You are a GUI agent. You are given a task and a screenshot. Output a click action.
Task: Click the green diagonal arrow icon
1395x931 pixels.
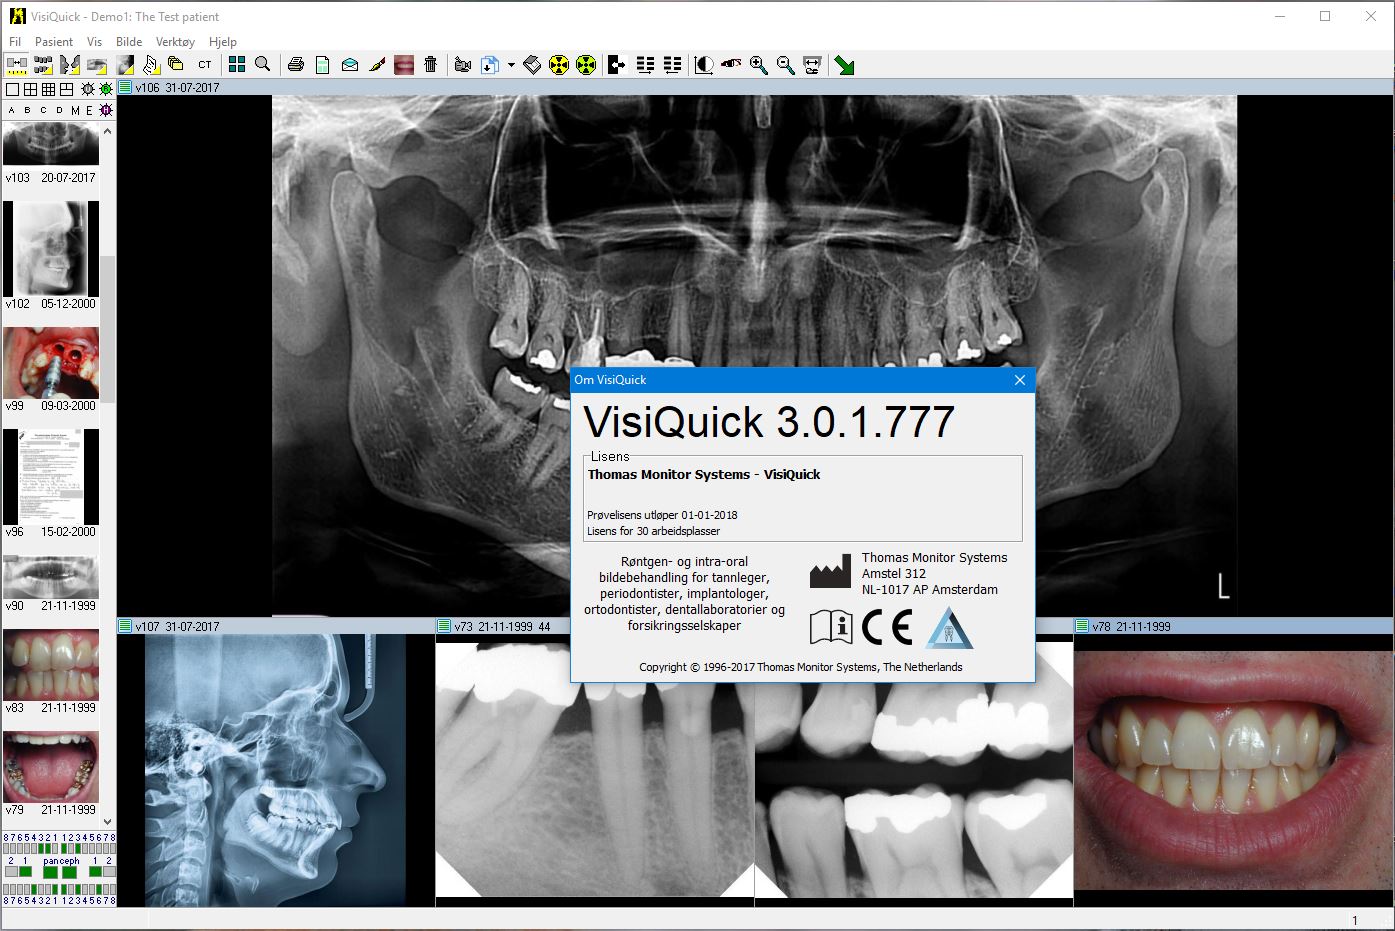coord(845,65)
